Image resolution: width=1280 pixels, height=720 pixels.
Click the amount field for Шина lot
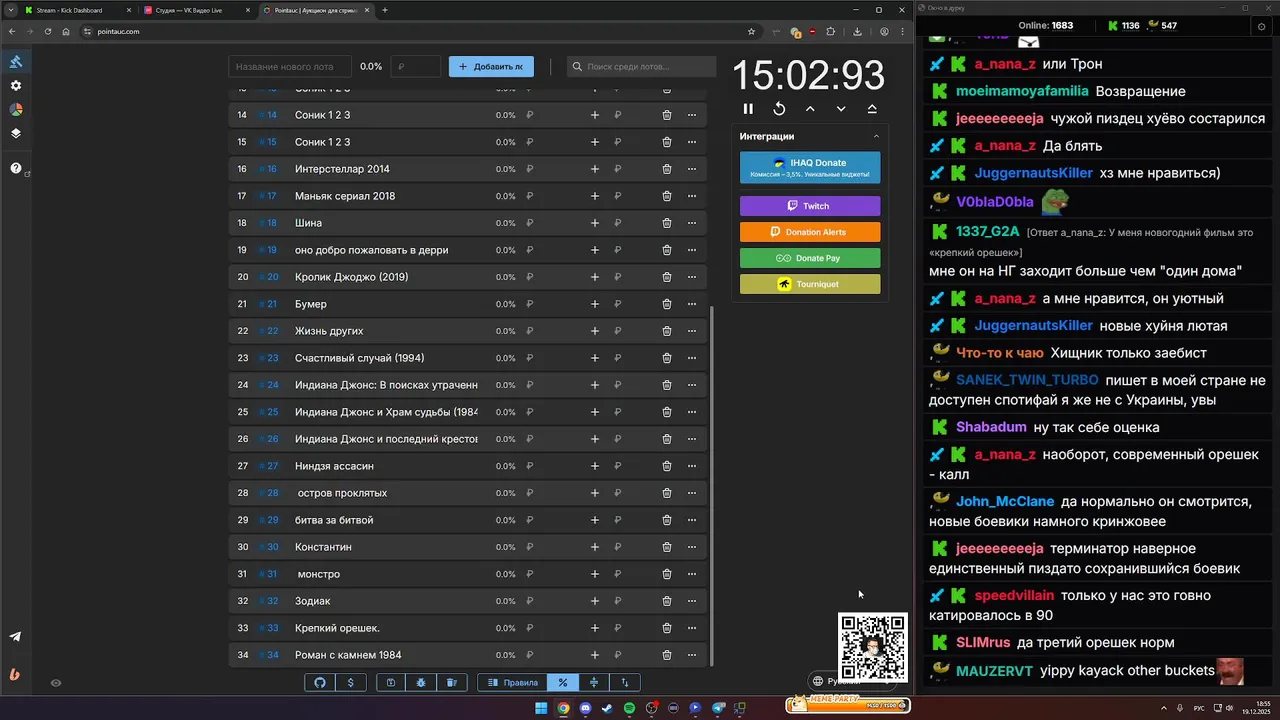click(x=550, y=223)
